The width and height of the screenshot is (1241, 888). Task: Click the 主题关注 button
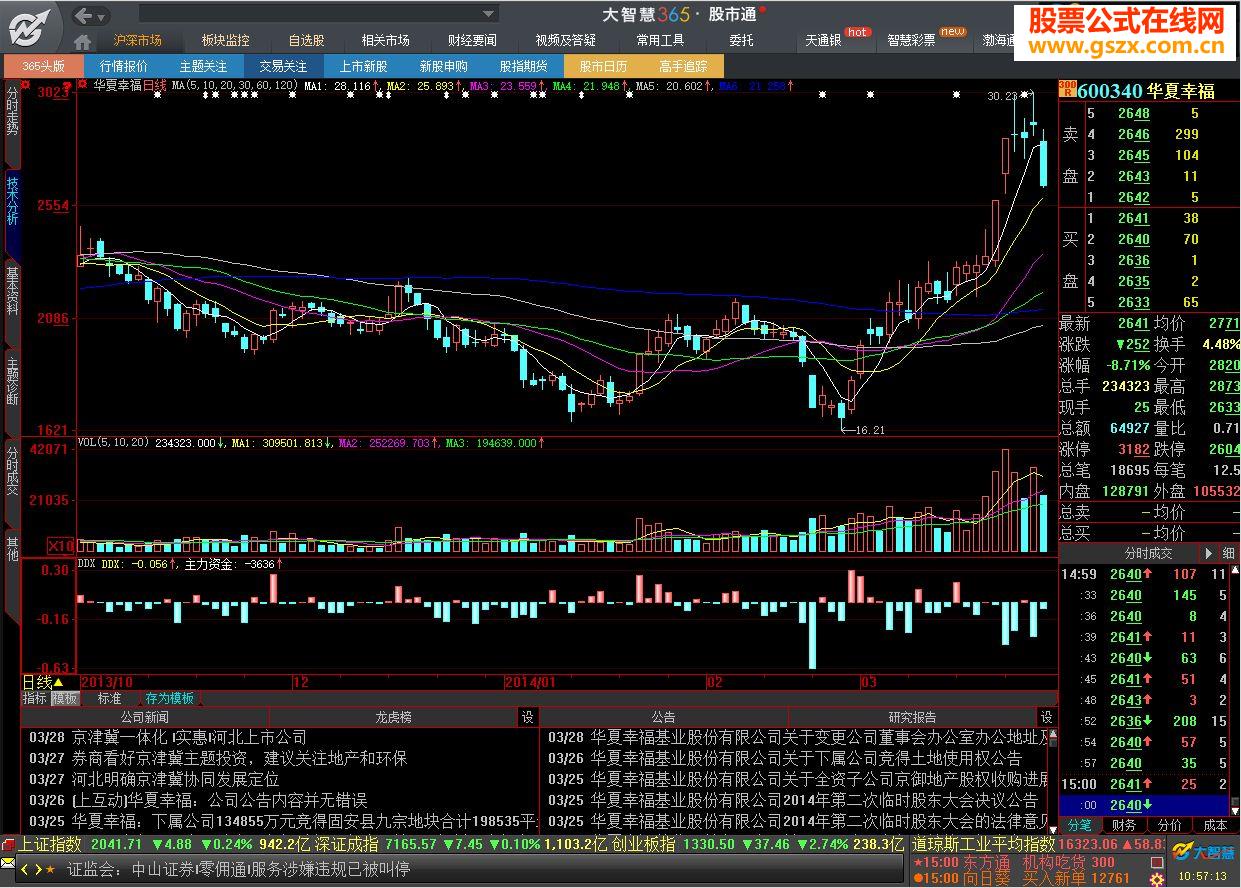204,67
